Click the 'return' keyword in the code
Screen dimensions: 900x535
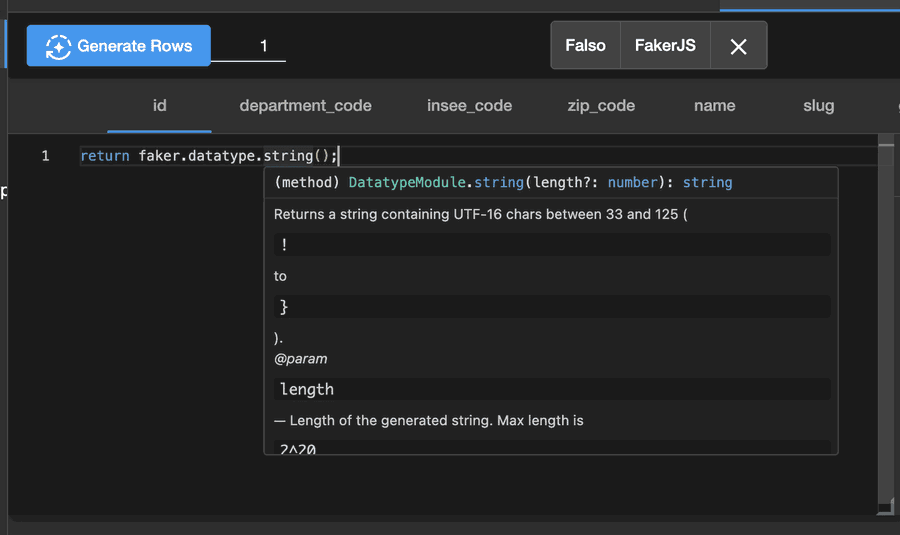(x=105, y=156)
